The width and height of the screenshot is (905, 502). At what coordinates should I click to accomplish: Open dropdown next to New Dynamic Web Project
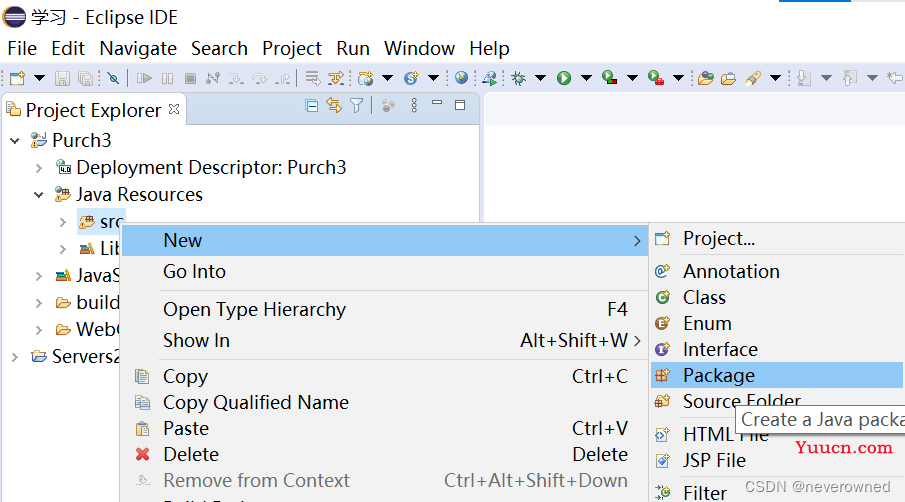pos(387,78)
